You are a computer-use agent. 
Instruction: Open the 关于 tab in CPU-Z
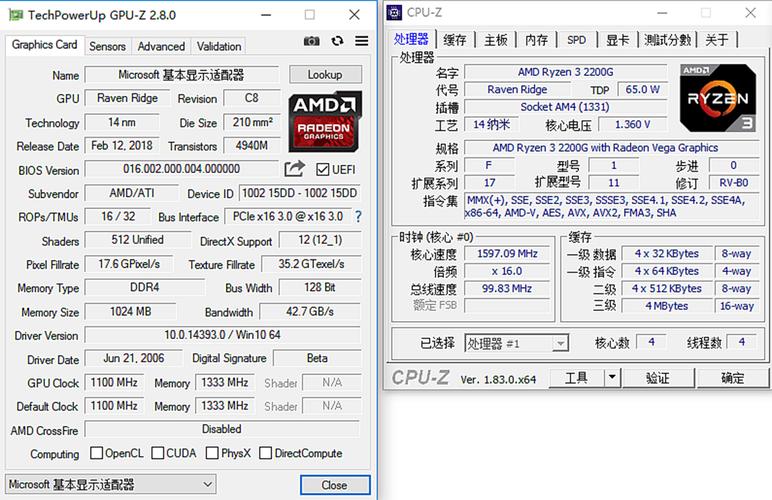(x=717, y=40)
